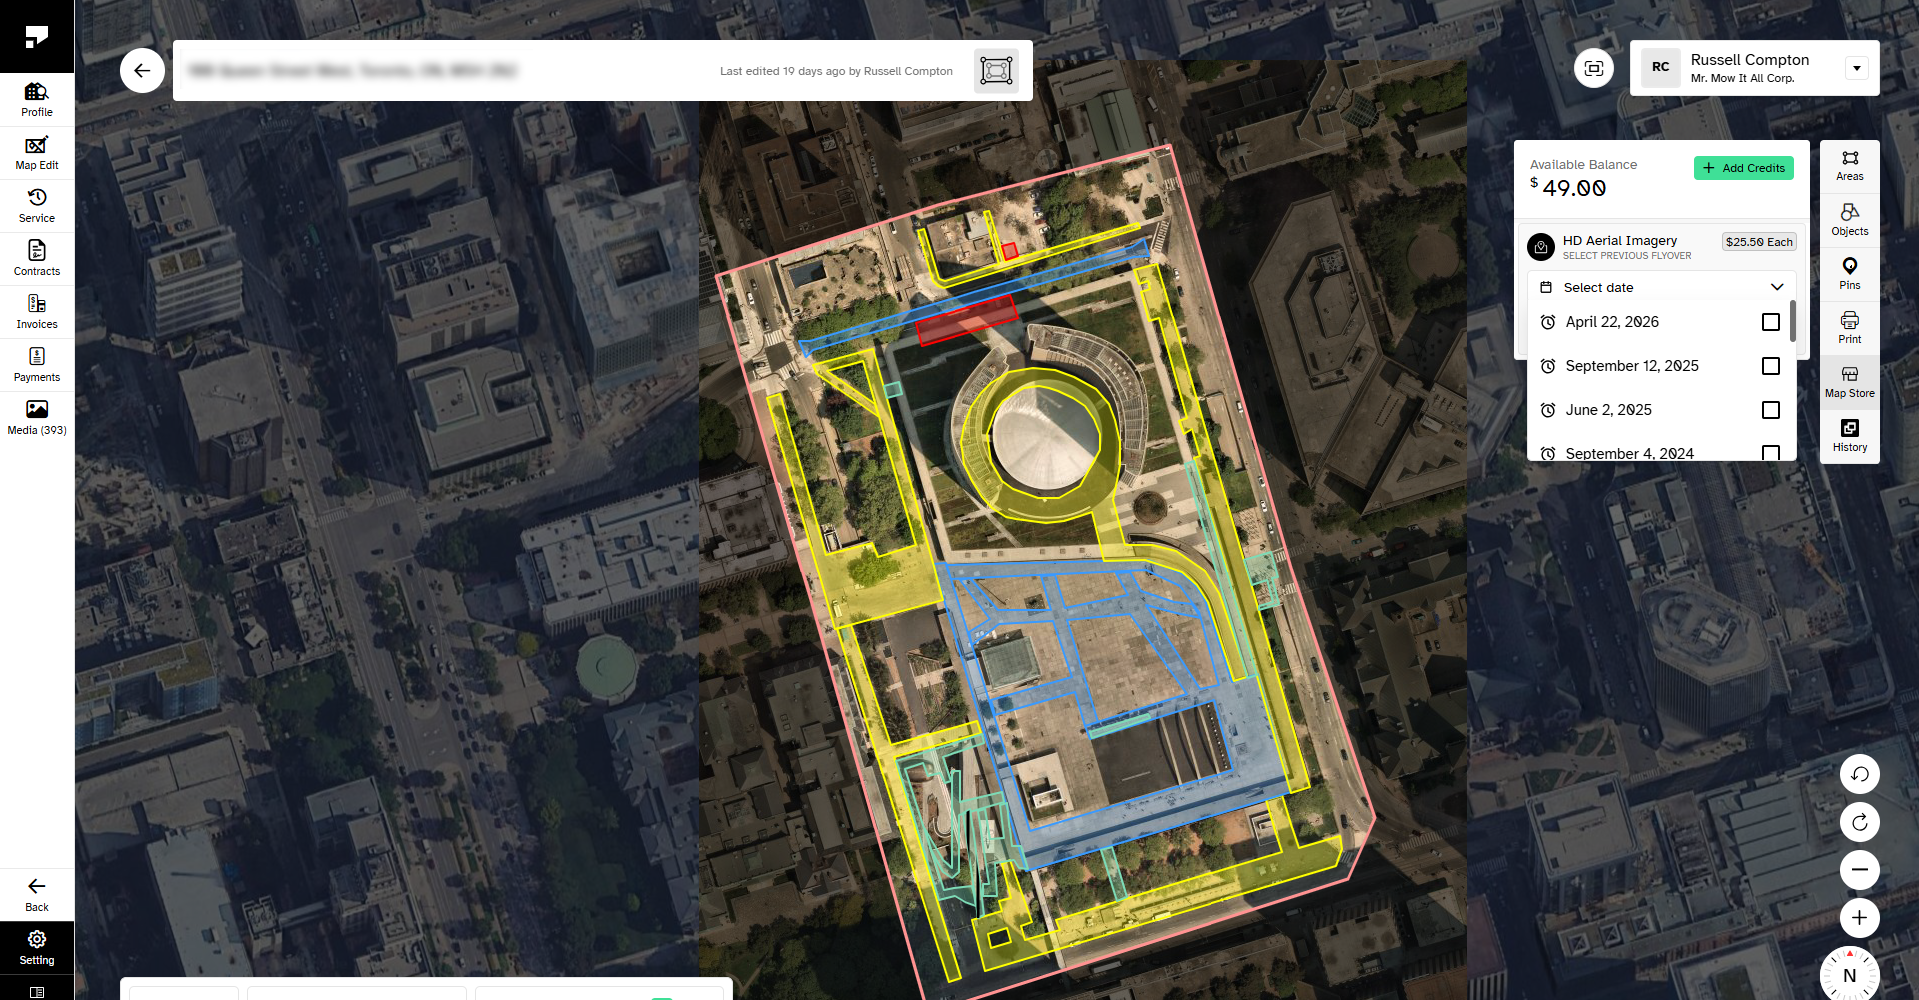The width and height of the screenshot is (1919, 1000).
Task: Click the blurred property address field
Action: (352, 70)
